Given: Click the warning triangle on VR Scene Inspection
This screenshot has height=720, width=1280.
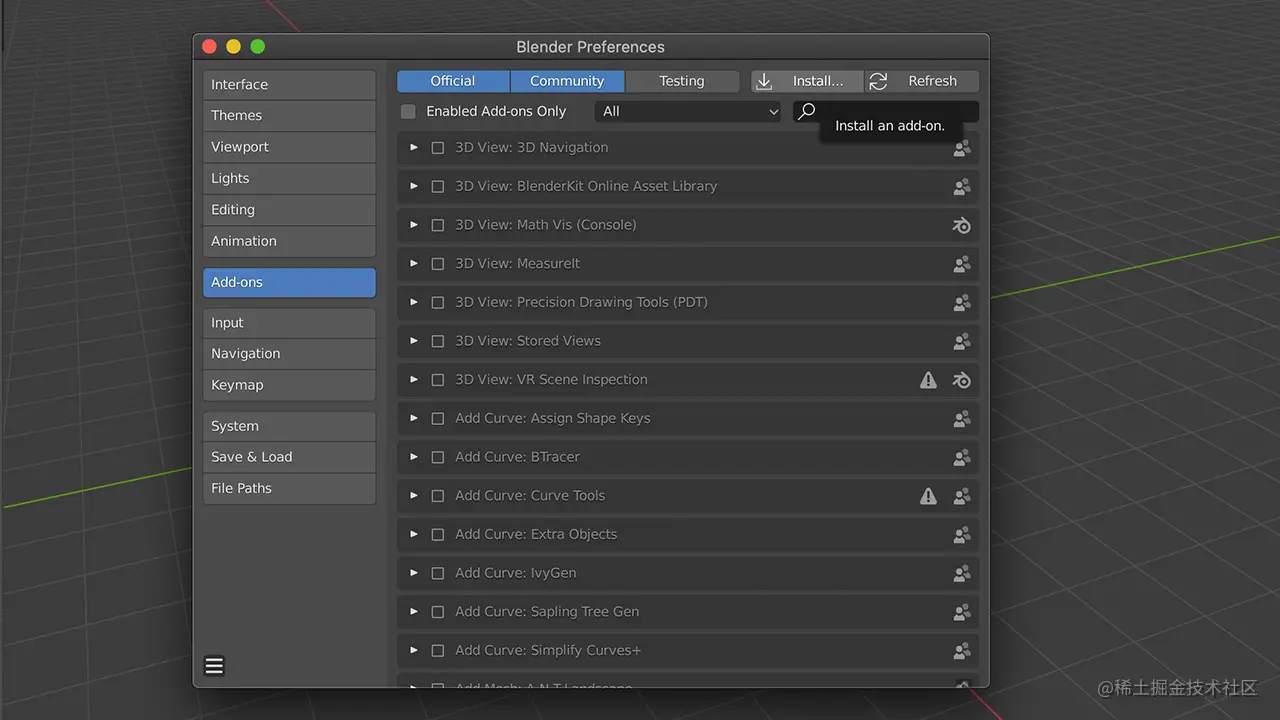Looking at the screenshot, I should tap(929, 380).
